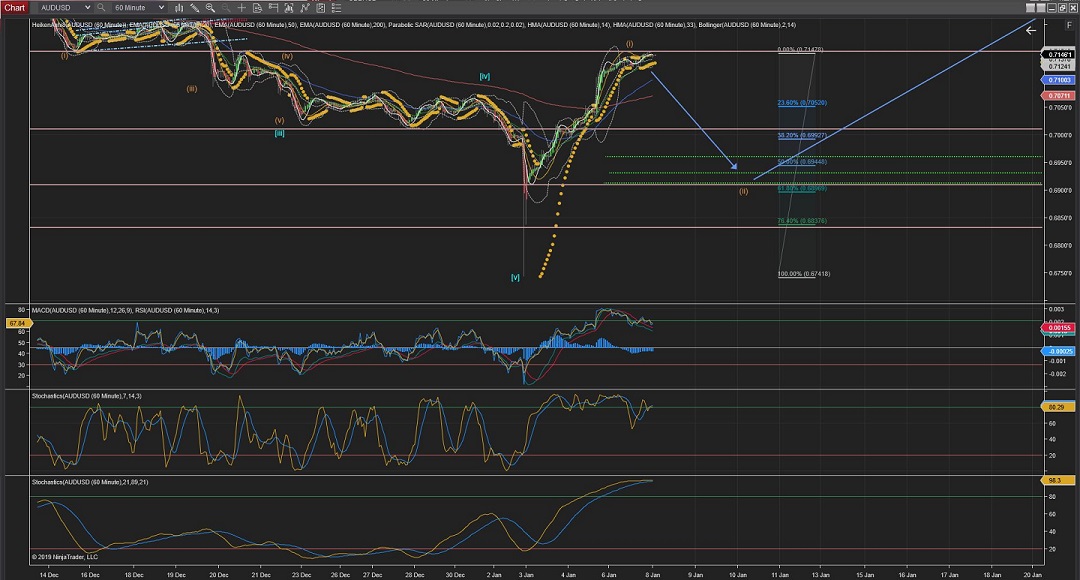Click the zoom out magnifier icon
1080x580 pixels.
click(226, 8)
